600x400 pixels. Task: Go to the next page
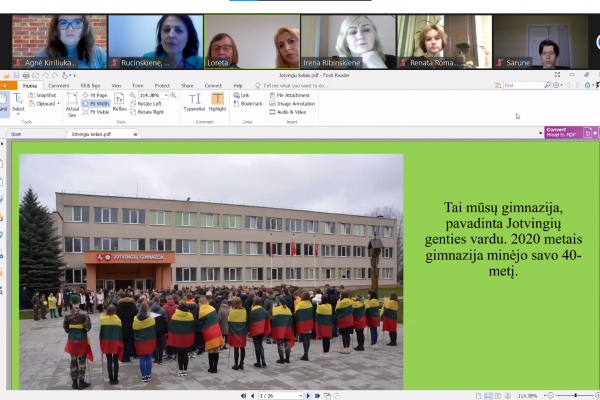pos(308,396)
